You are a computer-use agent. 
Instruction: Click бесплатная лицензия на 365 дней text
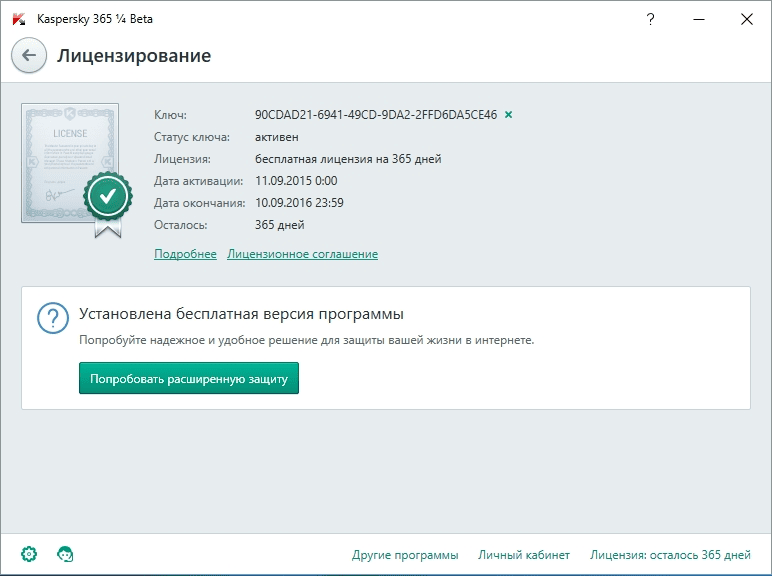pyautogui.click(x=348, y=159)
